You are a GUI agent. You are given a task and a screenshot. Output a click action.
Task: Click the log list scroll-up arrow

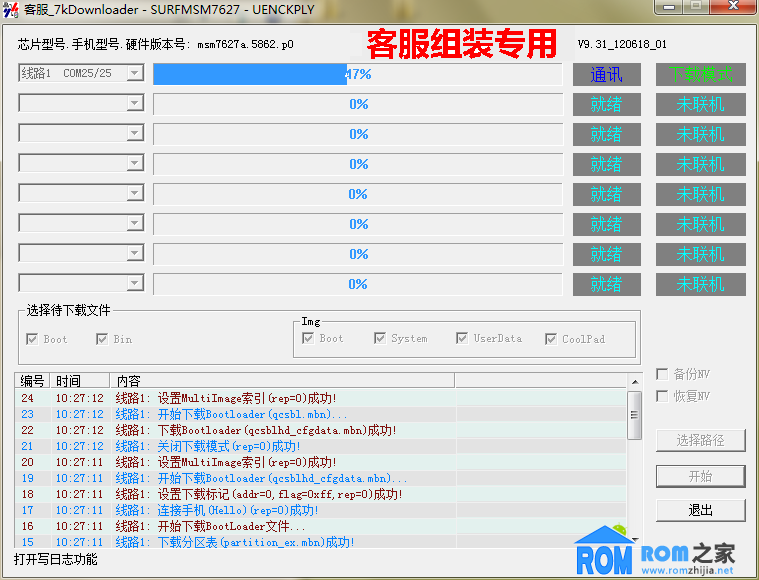635,382
